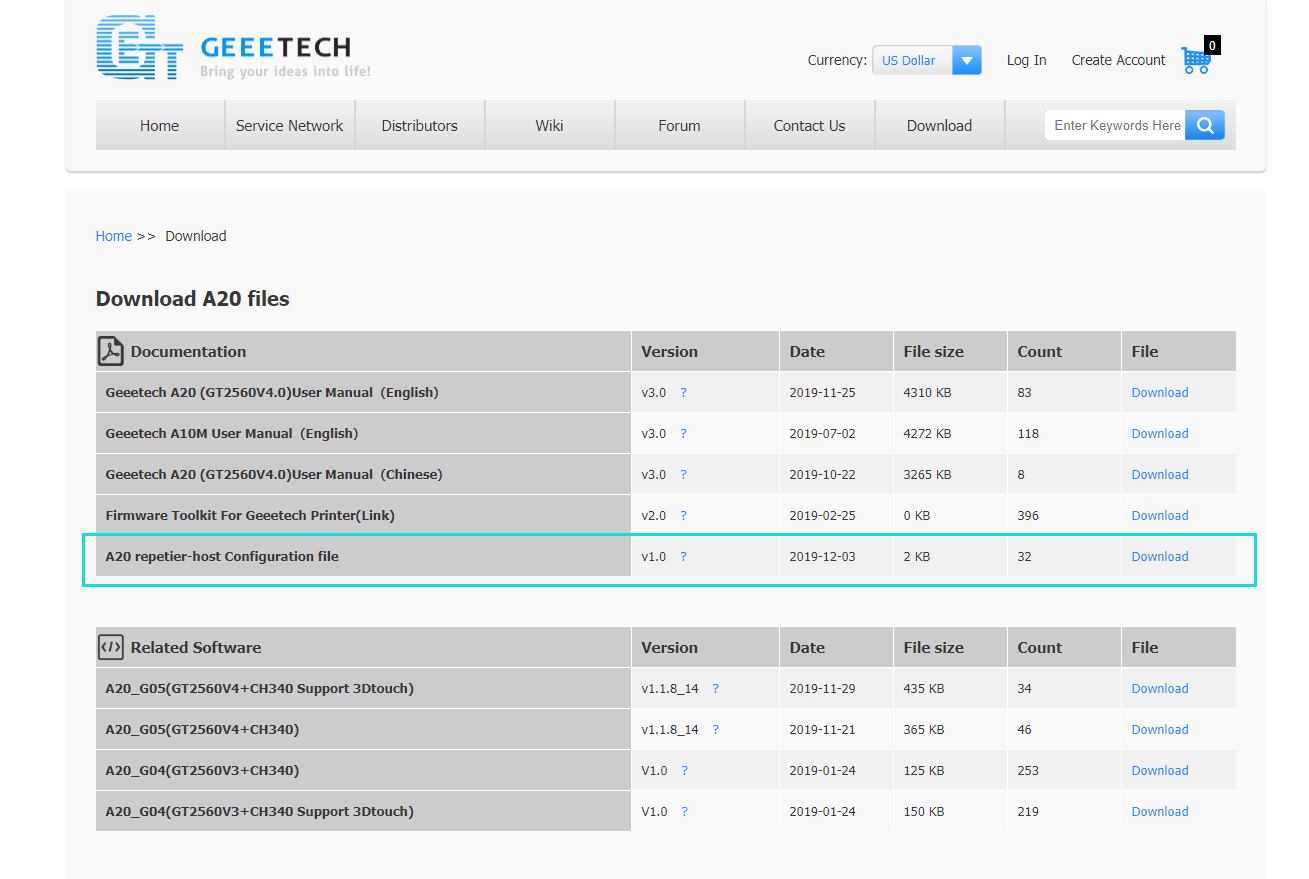This screenshot has width=1309, height=879.
Task: Open the Contact Us menu item
Action: tap(810, 125)
